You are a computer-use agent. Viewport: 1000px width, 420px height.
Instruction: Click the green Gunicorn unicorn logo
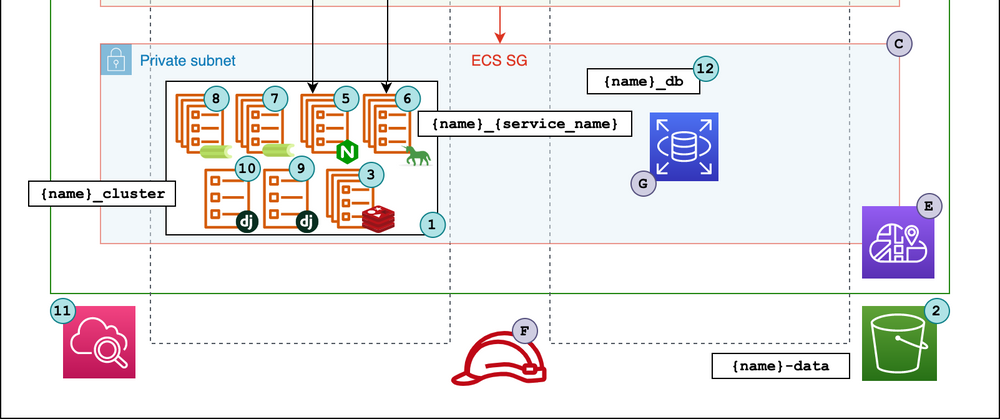417,154
